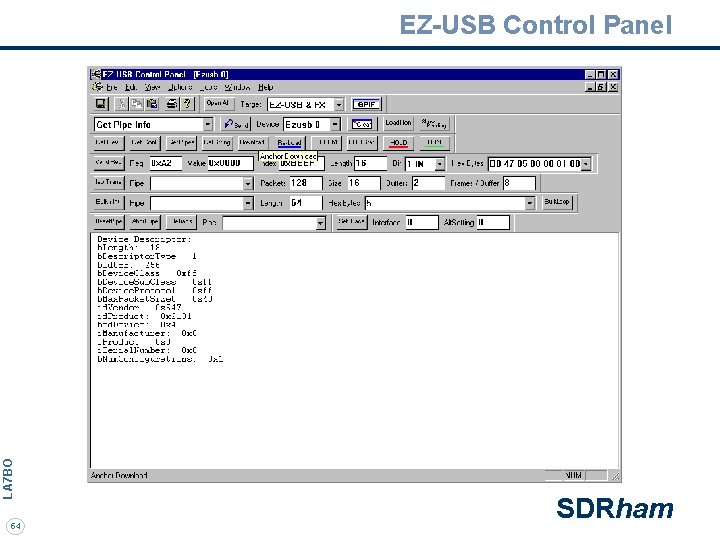720x540 pixels.
Task: Click the Value field showing 0x0000
Action: (230, 164)
